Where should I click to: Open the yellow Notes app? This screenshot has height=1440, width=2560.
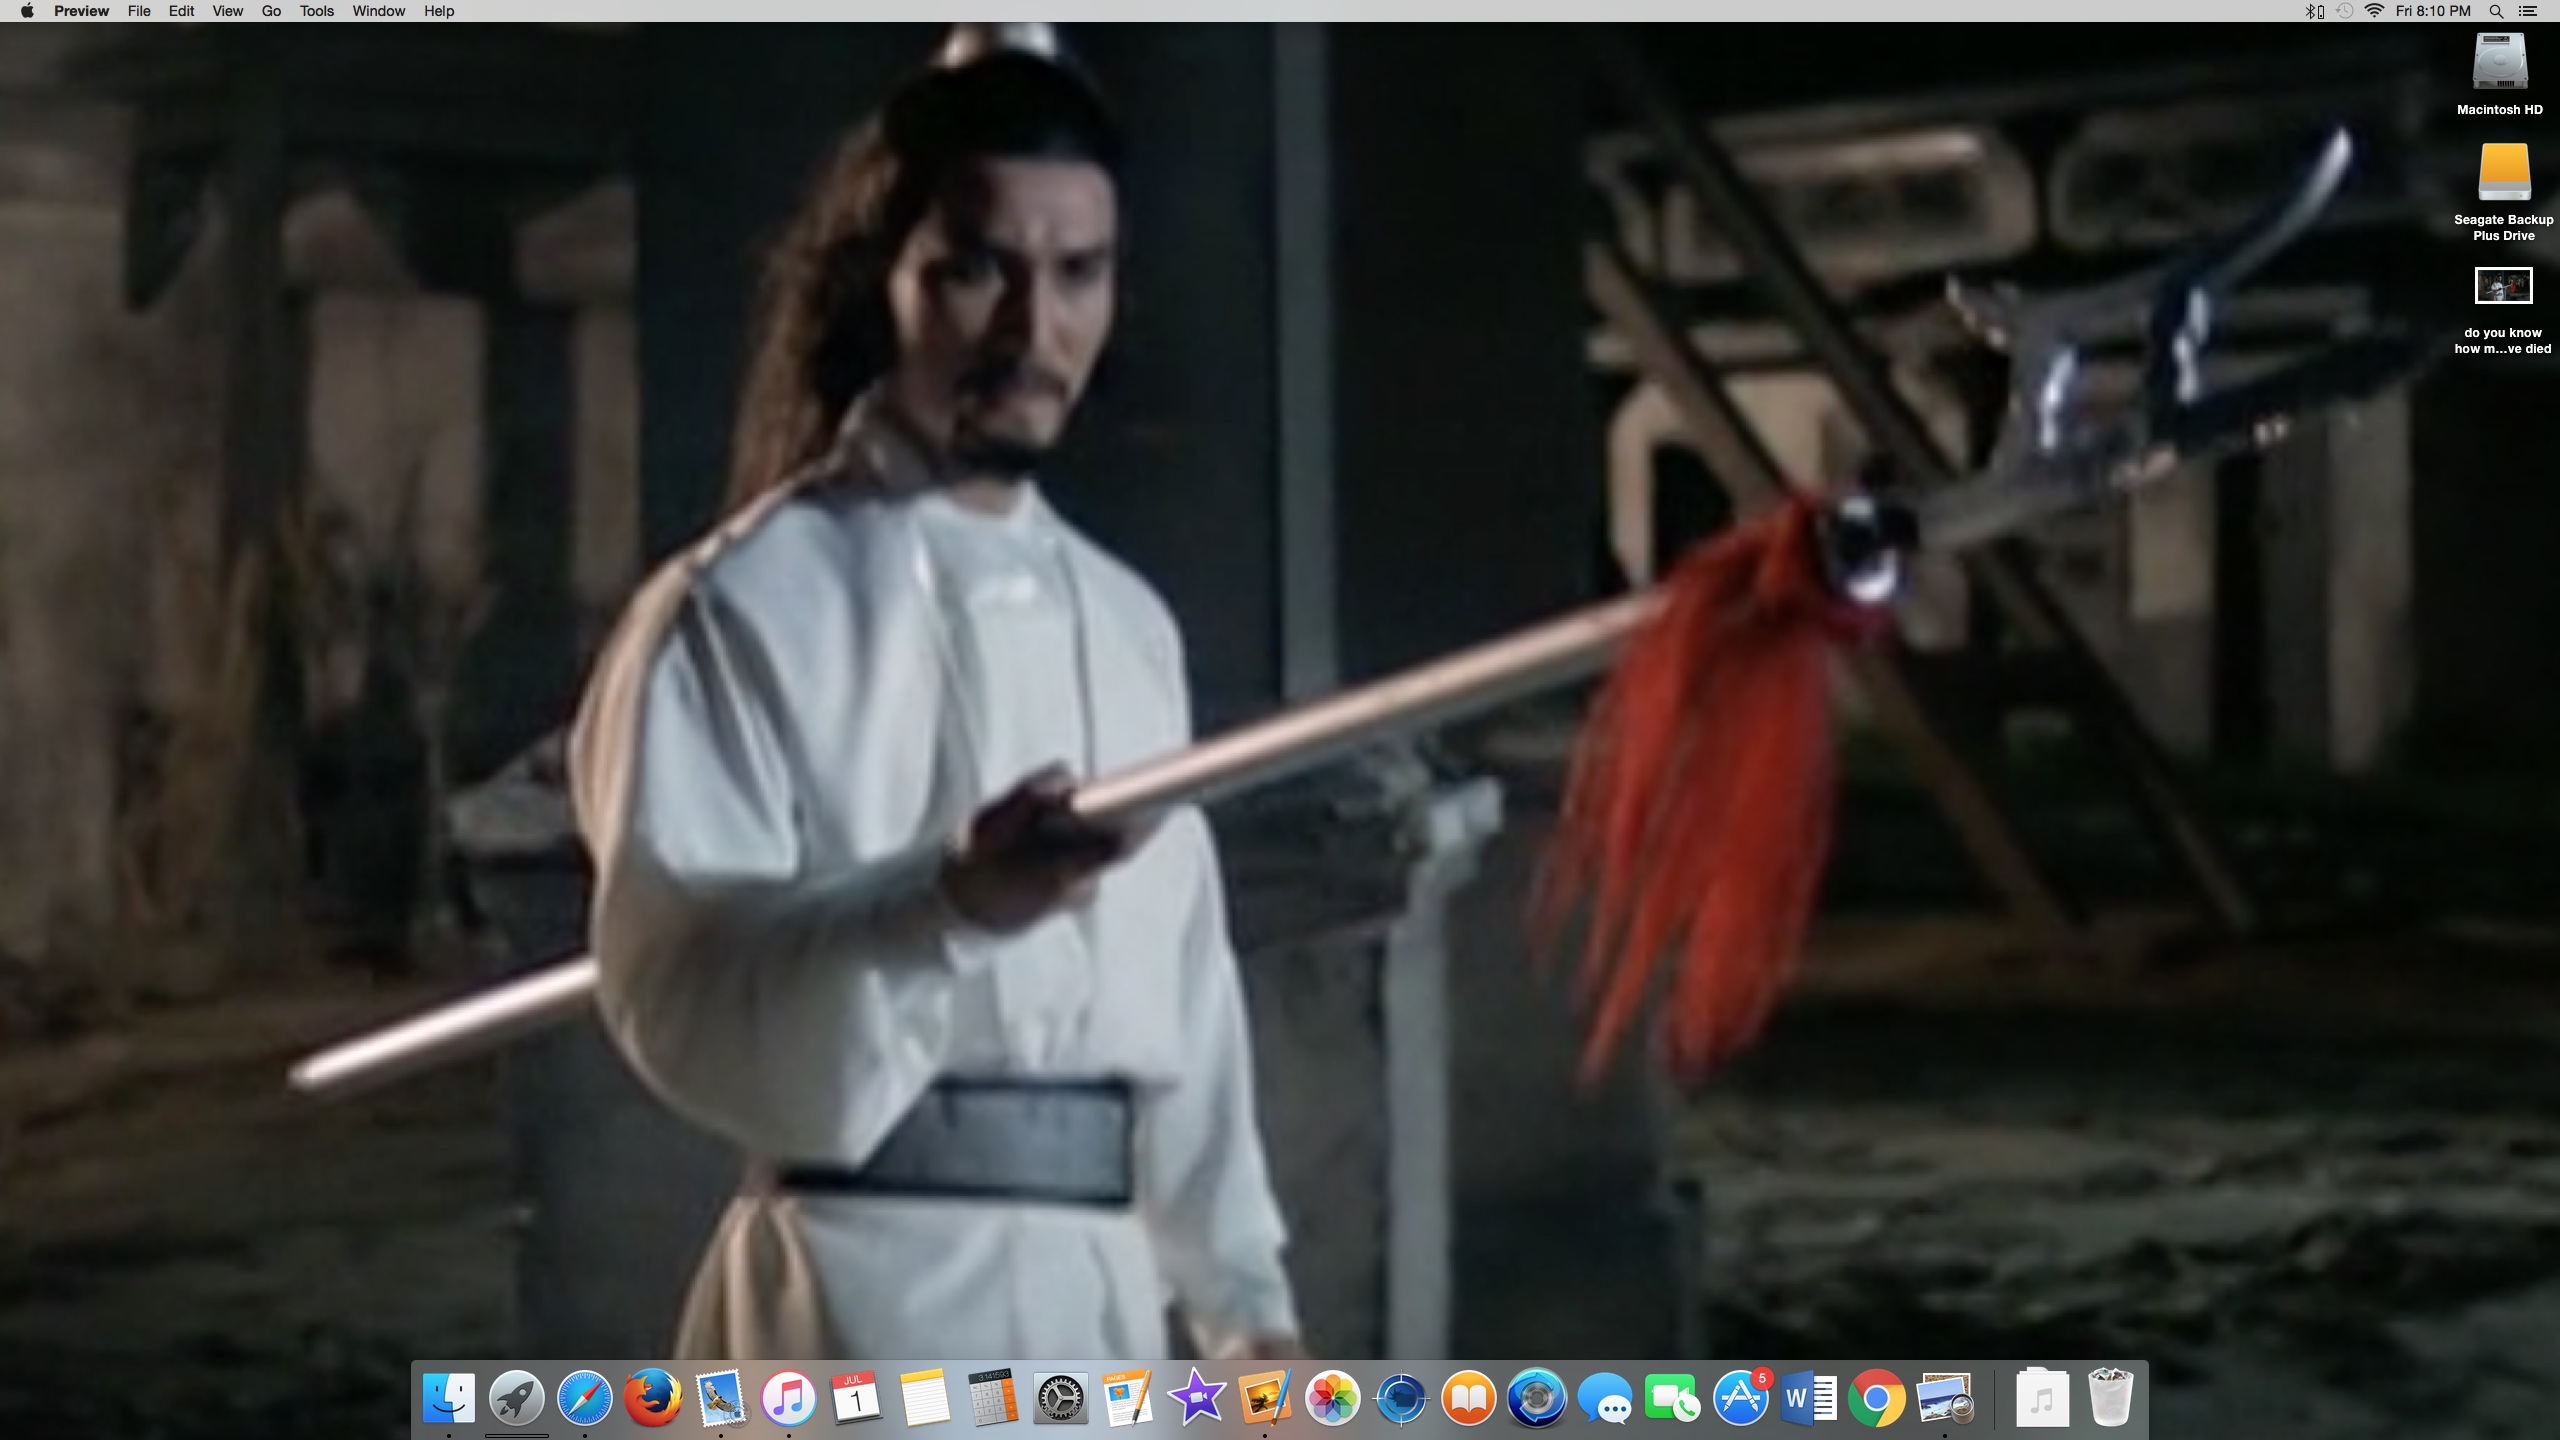(x=925, y=1397)
